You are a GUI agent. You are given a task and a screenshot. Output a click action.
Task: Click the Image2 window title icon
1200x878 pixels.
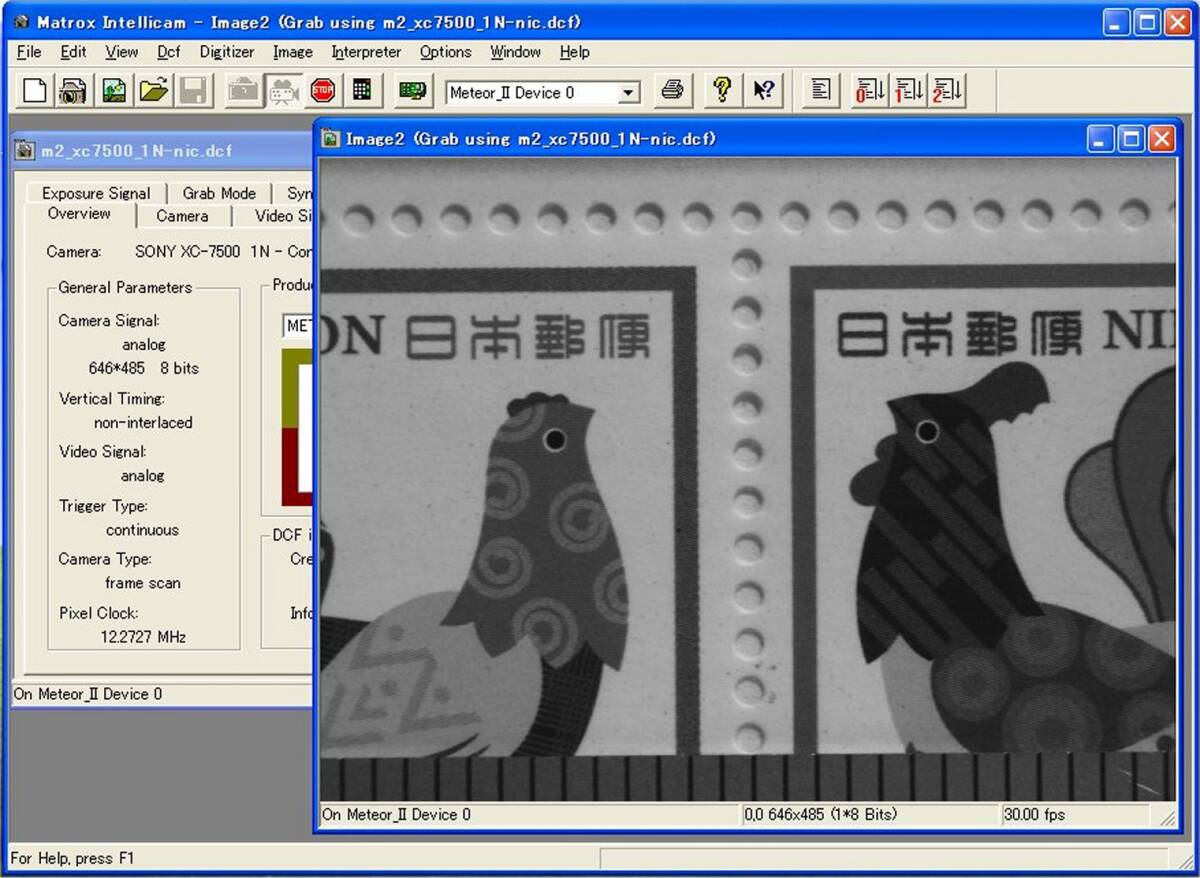click(331, 139)
